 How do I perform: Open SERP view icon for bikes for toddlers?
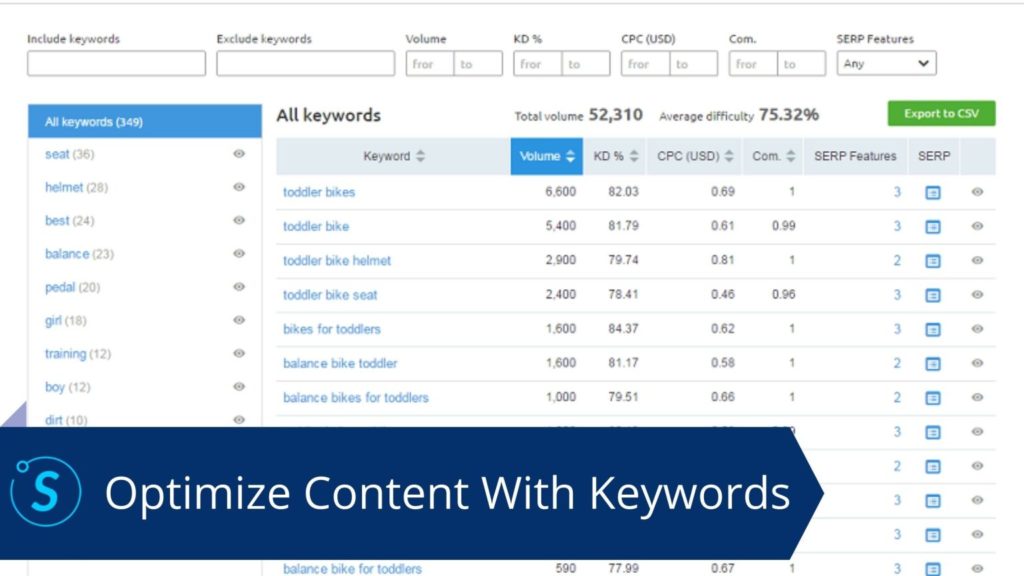click(x=932, y=329)
